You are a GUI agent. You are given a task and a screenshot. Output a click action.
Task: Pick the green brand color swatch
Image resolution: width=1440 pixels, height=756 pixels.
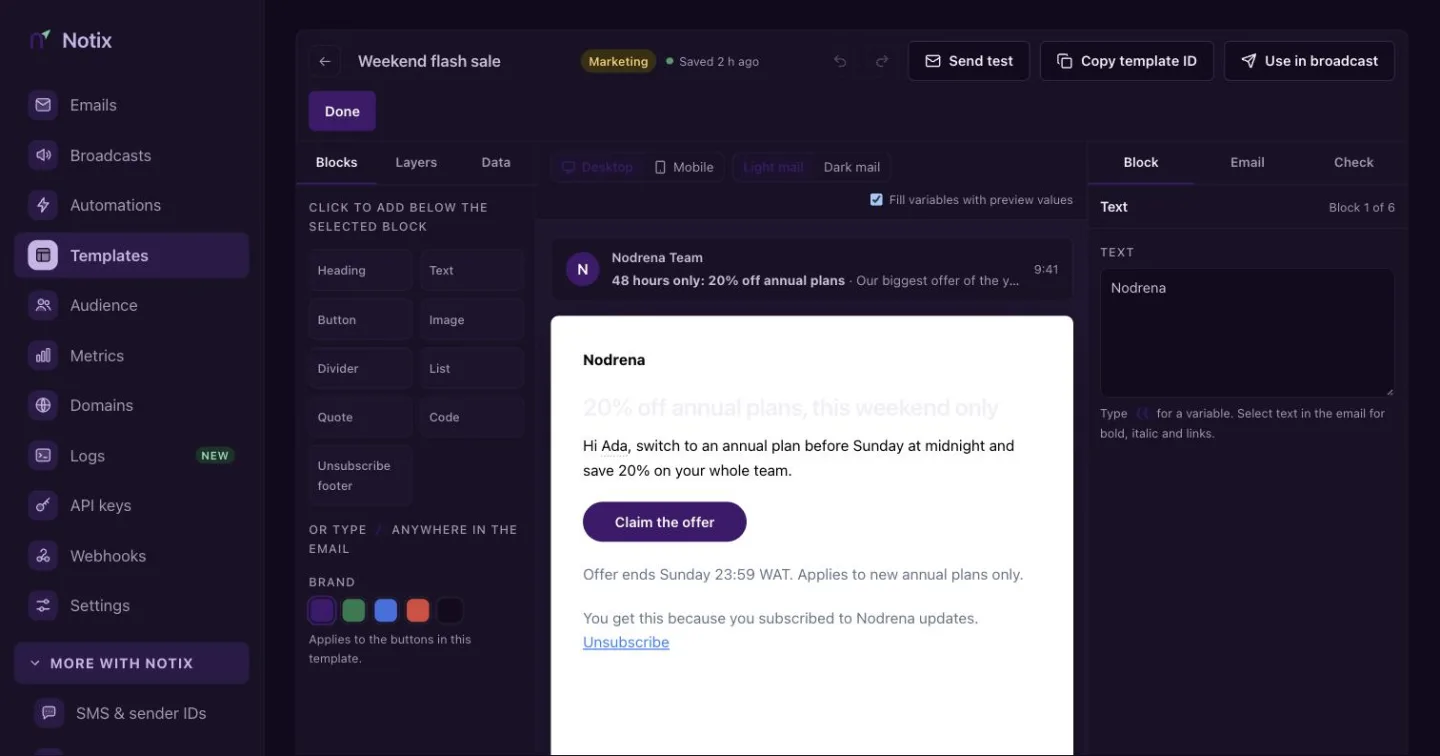click(x=354, y=610)
